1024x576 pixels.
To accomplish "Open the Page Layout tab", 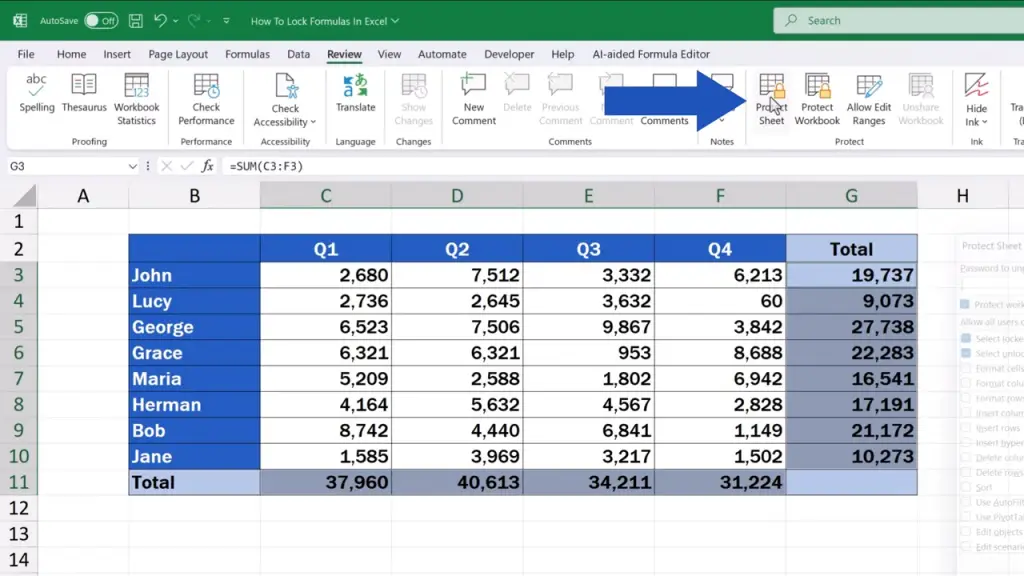I will pyautogui.click(x=178, y=54).
